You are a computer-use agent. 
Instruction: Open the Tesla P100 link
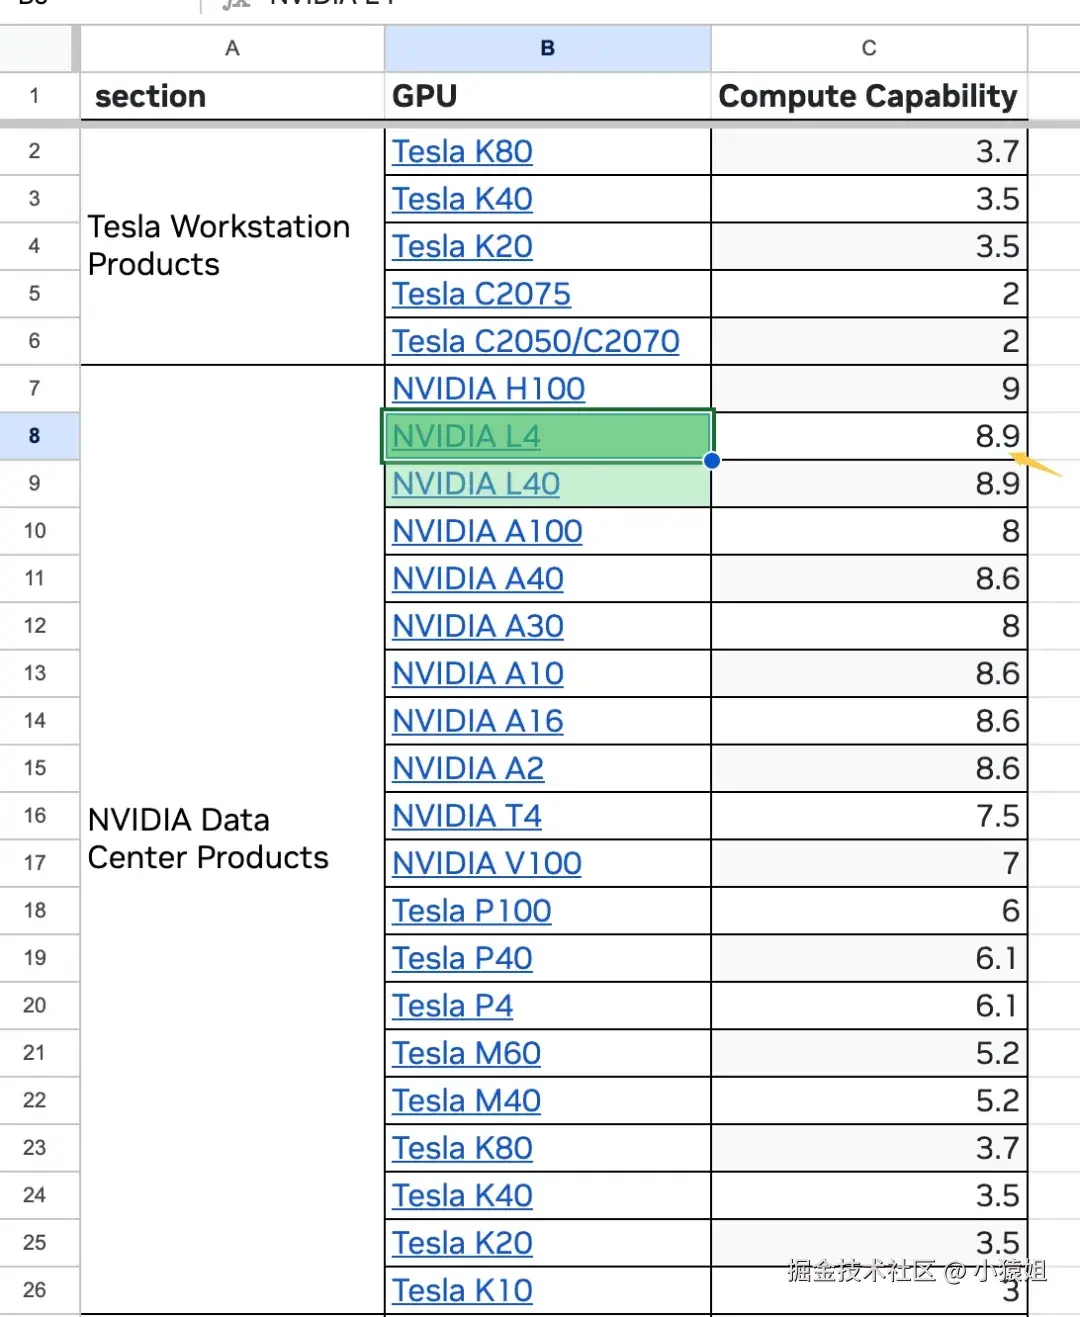point(471,911)
